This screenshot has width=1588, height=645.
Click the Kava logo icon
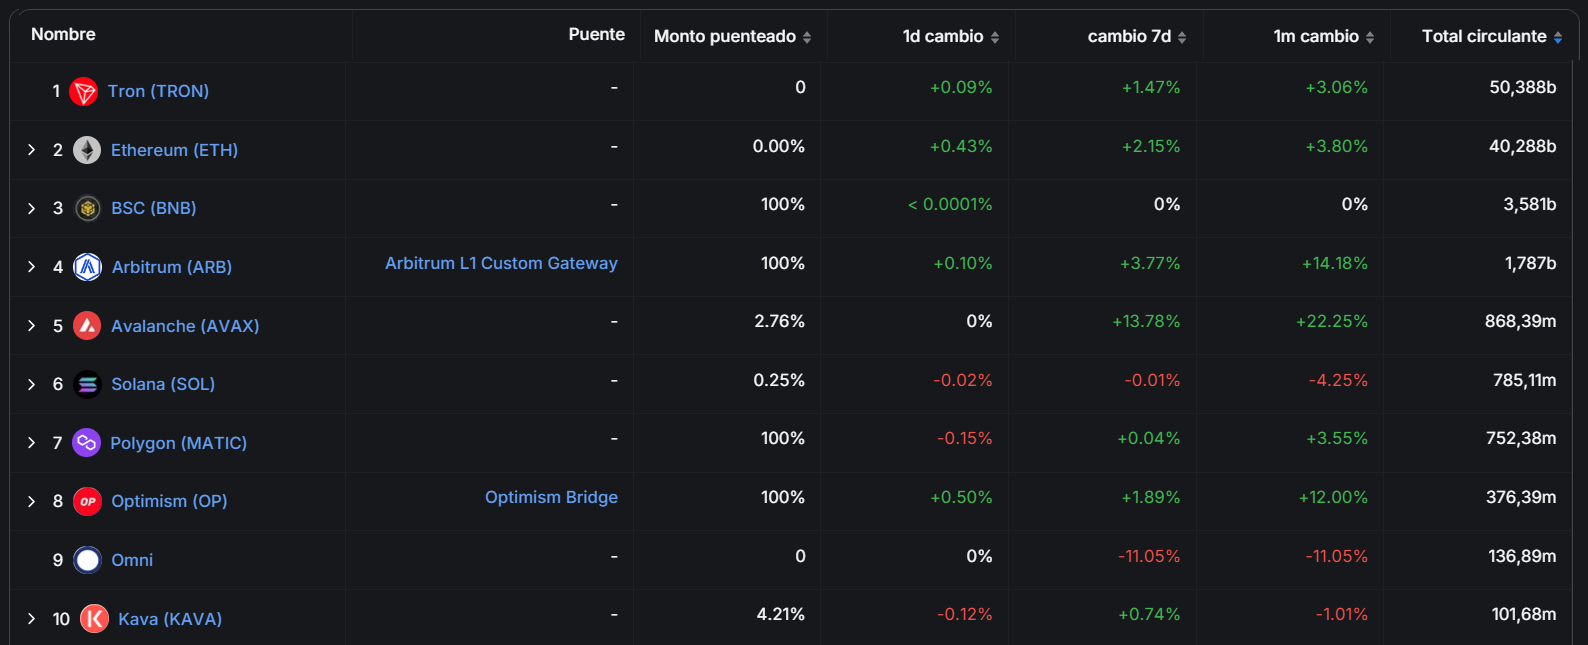pos(94,619)
